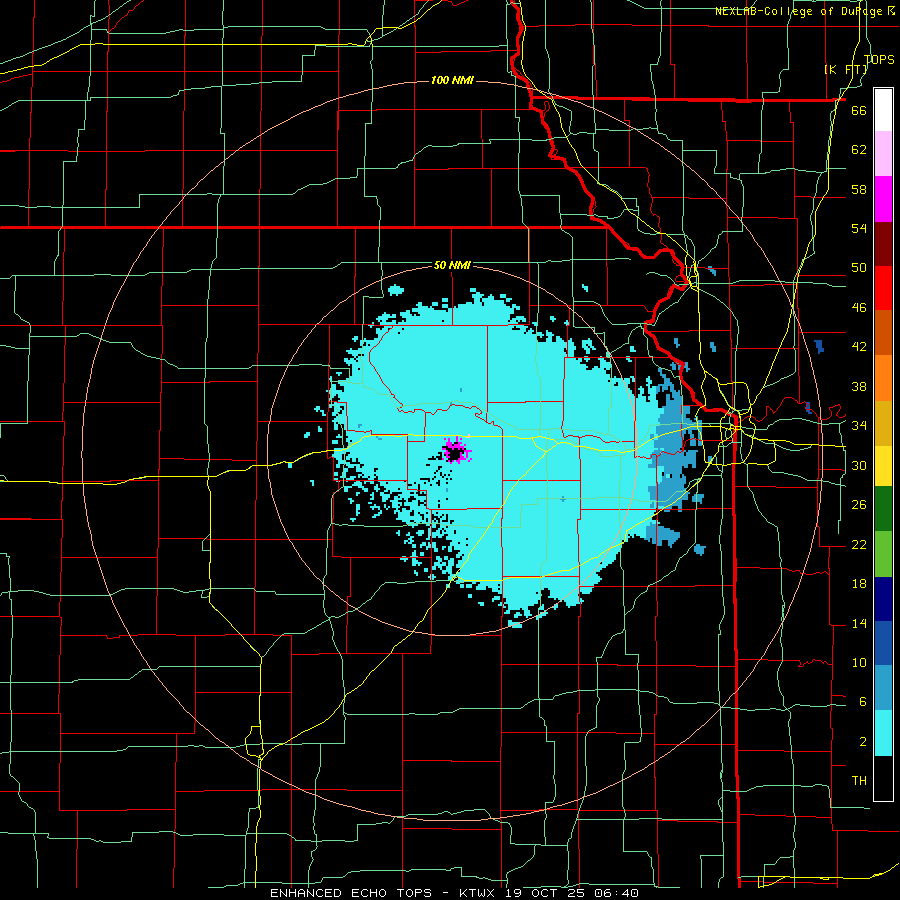Select the '58' legend label
Image resolution: width=900 pixels, height=900 pixels.
[x=859, y=189]
